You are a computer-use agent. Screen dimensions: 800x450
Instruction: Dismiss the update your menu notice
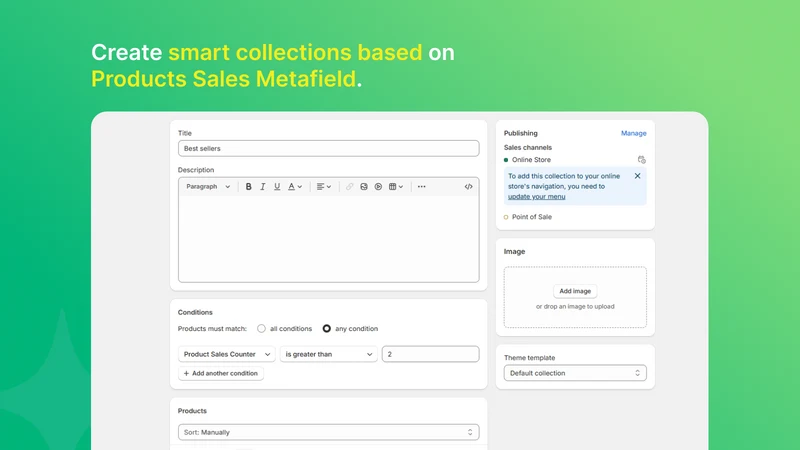tap(637, 176)
